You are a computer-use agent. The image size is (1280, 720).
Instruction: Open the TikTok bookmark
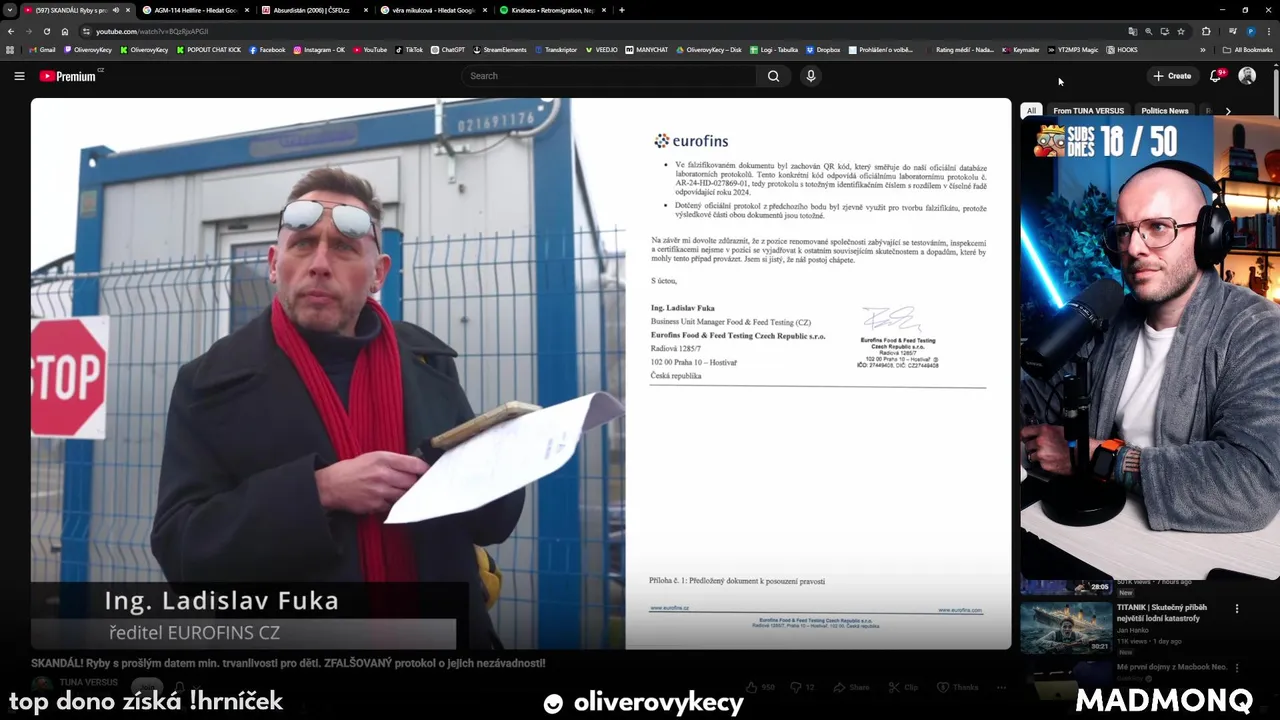click(x=409, y=50)
